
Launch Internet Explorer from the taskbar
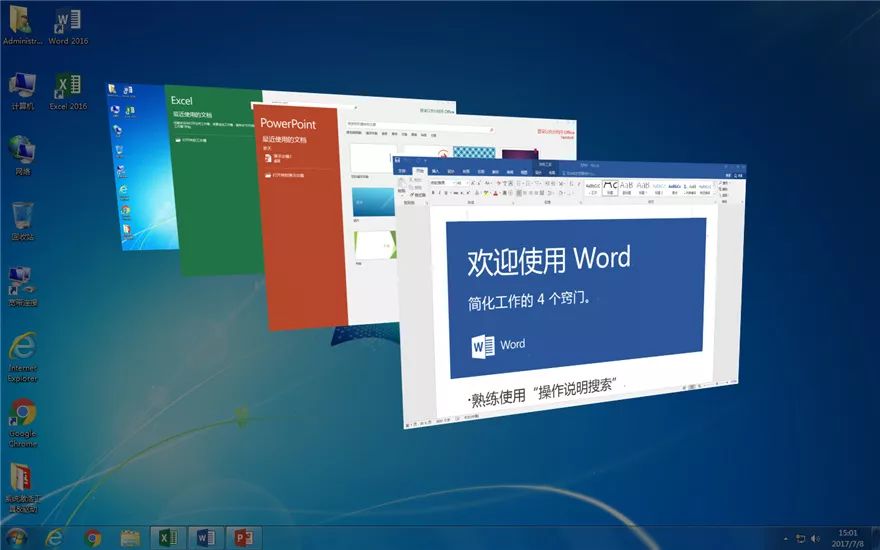tap(54, 538)
